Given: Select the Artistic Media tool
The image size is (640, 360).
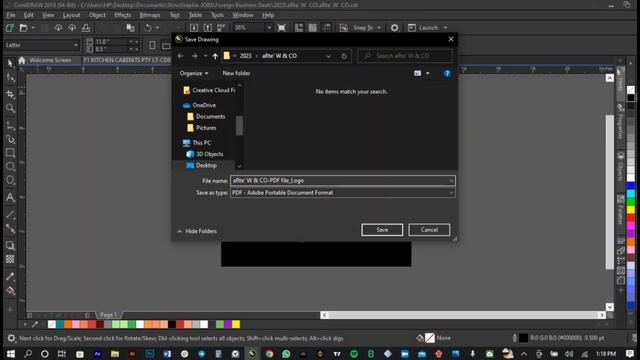Looking at the screenshot, I should (x=10, y=139).
